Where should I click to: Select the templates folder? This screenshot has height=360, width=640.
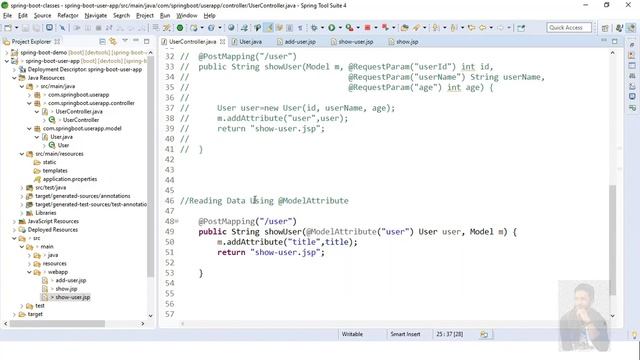(x=55, y=171)
